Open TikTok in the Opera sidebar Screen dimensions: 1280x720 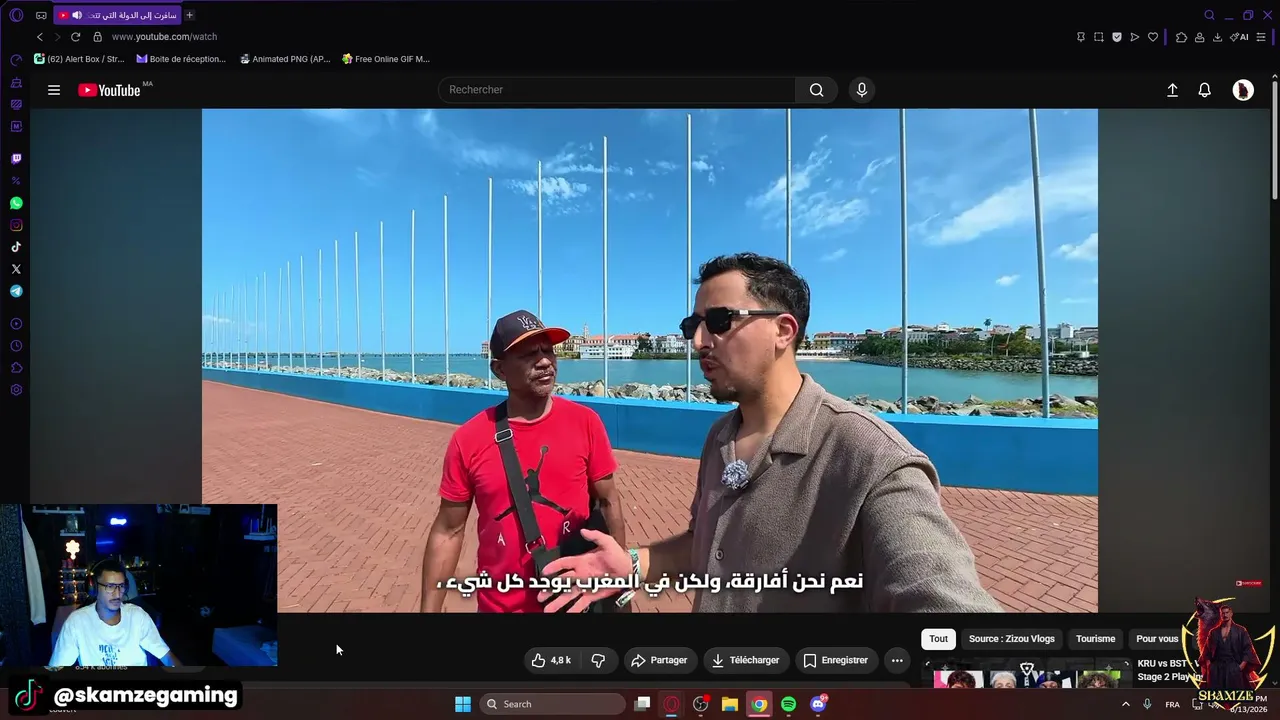tap(16, 247)
